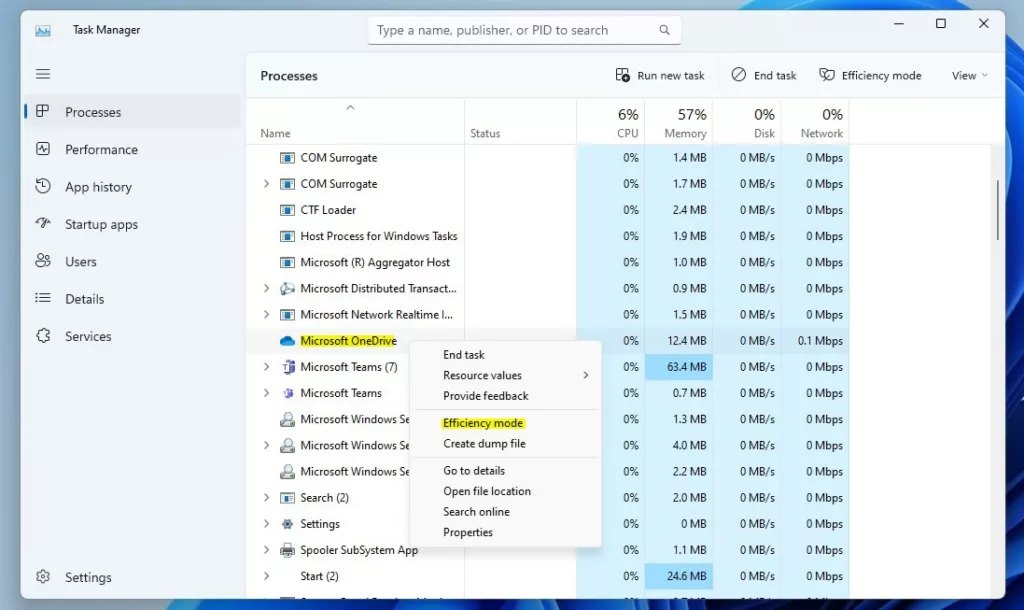
Task: Click the Run new task button
Action: pos(660,76)
